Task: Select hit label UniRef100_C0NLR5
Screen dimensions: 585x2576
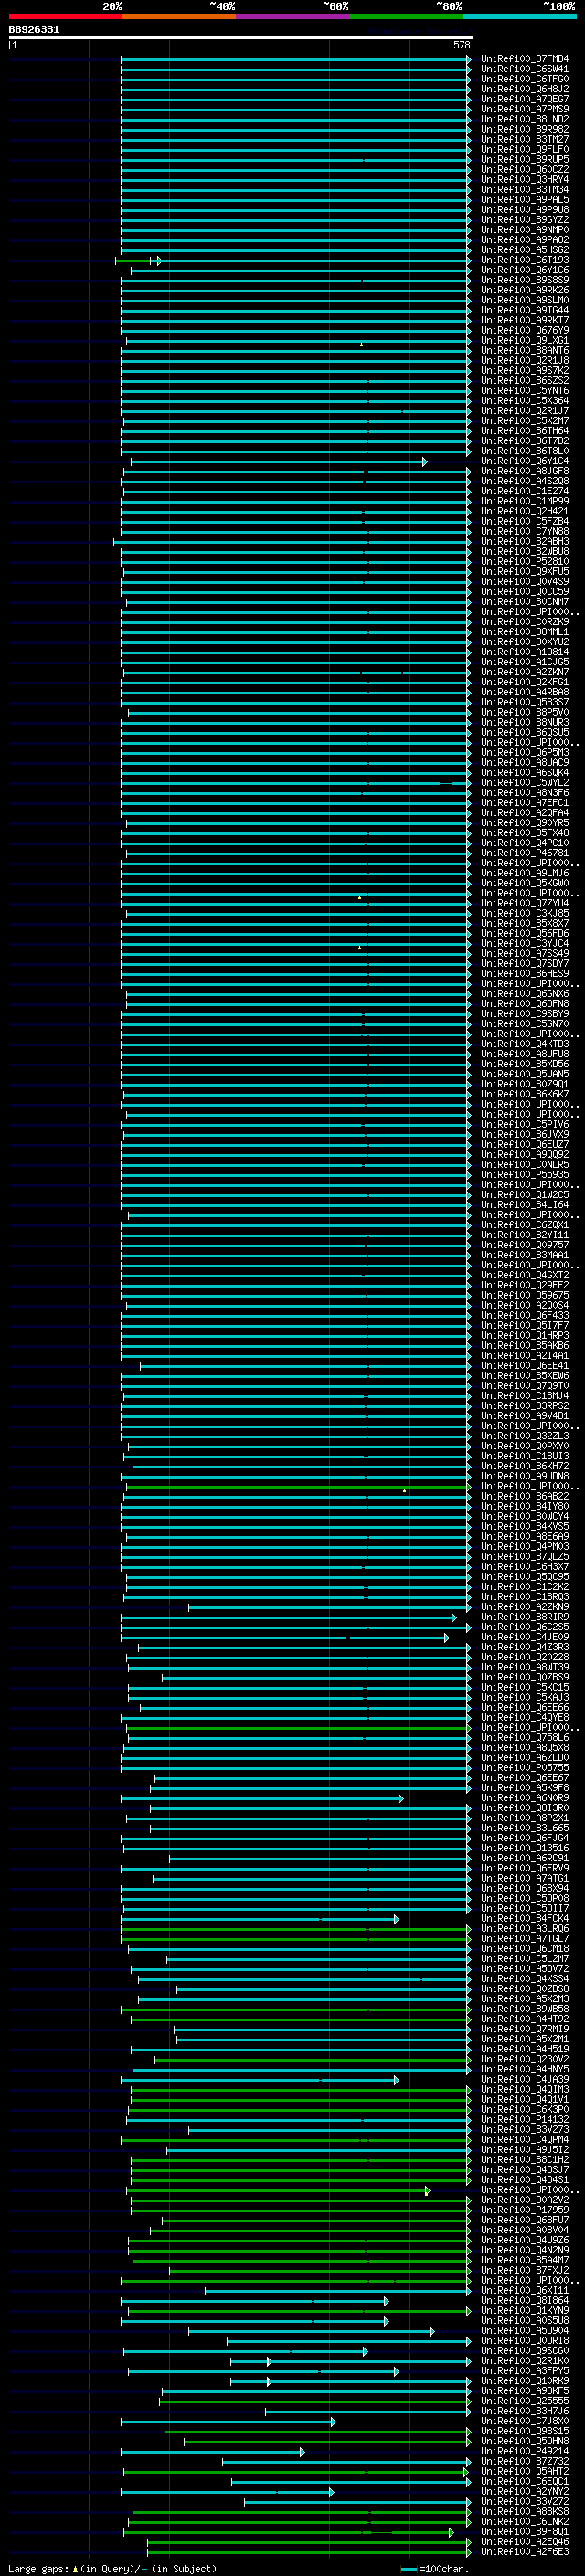Action: pos(524,1165)
